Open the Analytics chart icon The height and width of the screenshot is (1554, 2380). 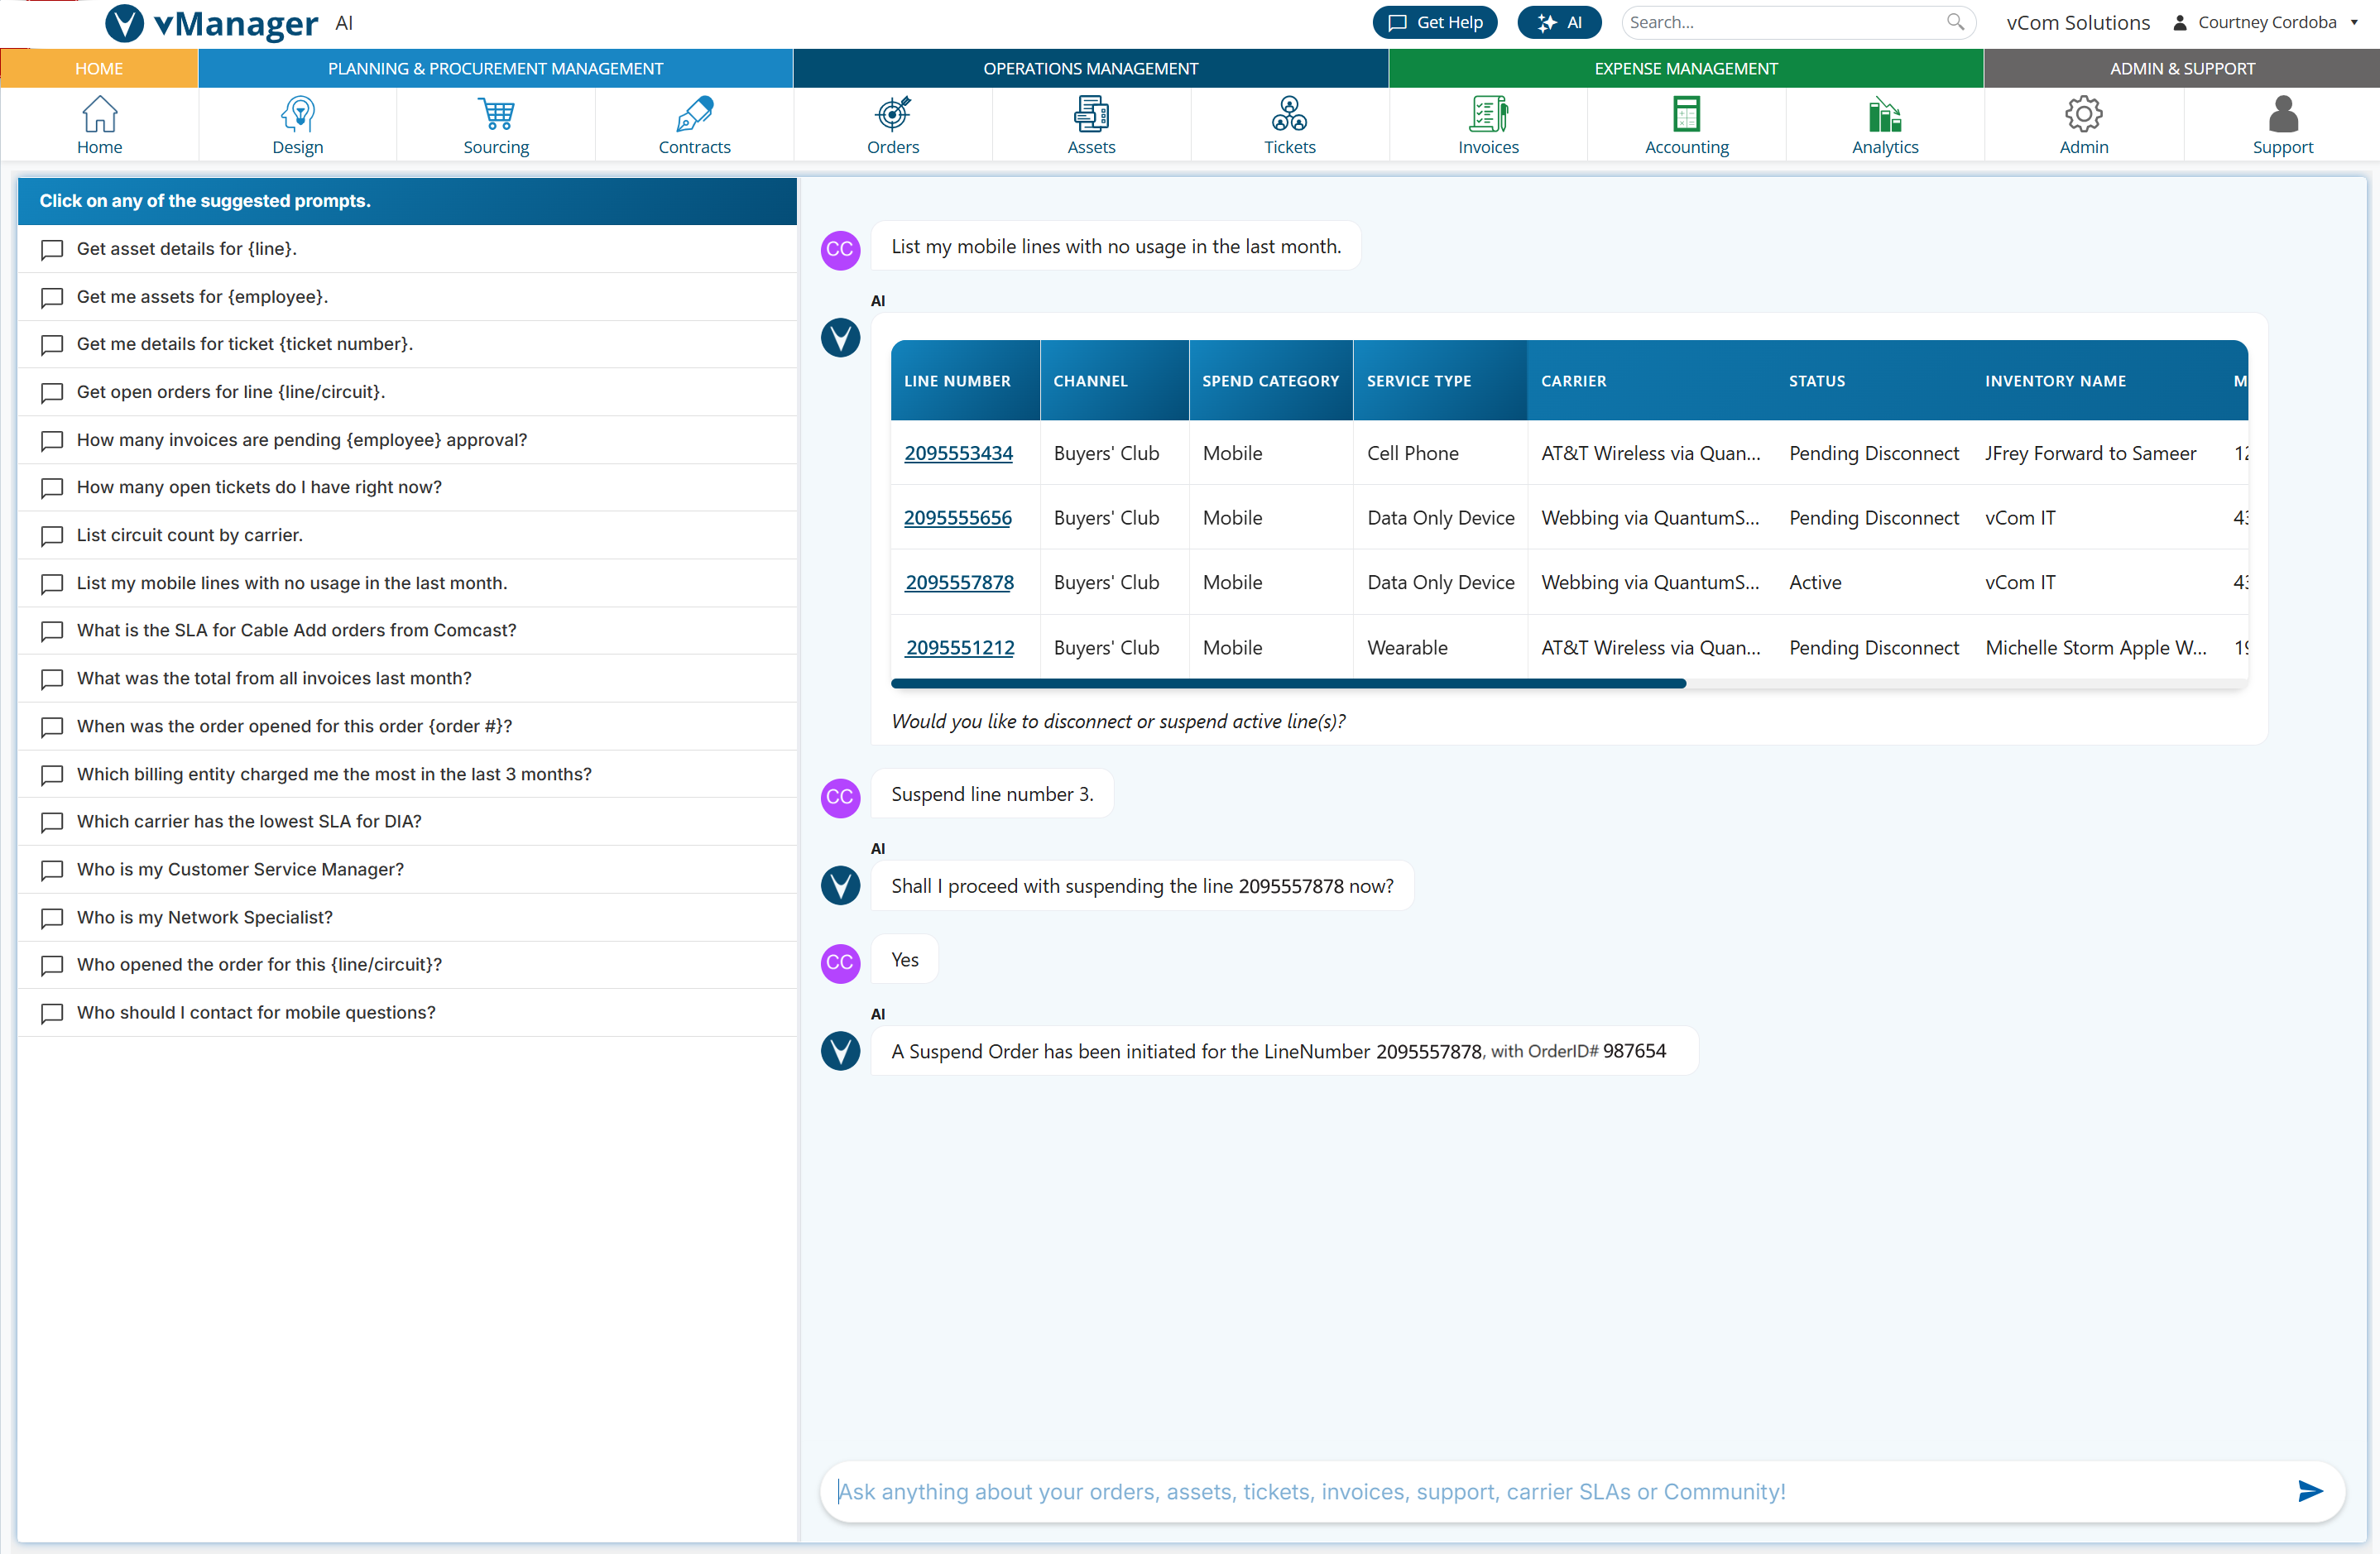click(1884, 114)
